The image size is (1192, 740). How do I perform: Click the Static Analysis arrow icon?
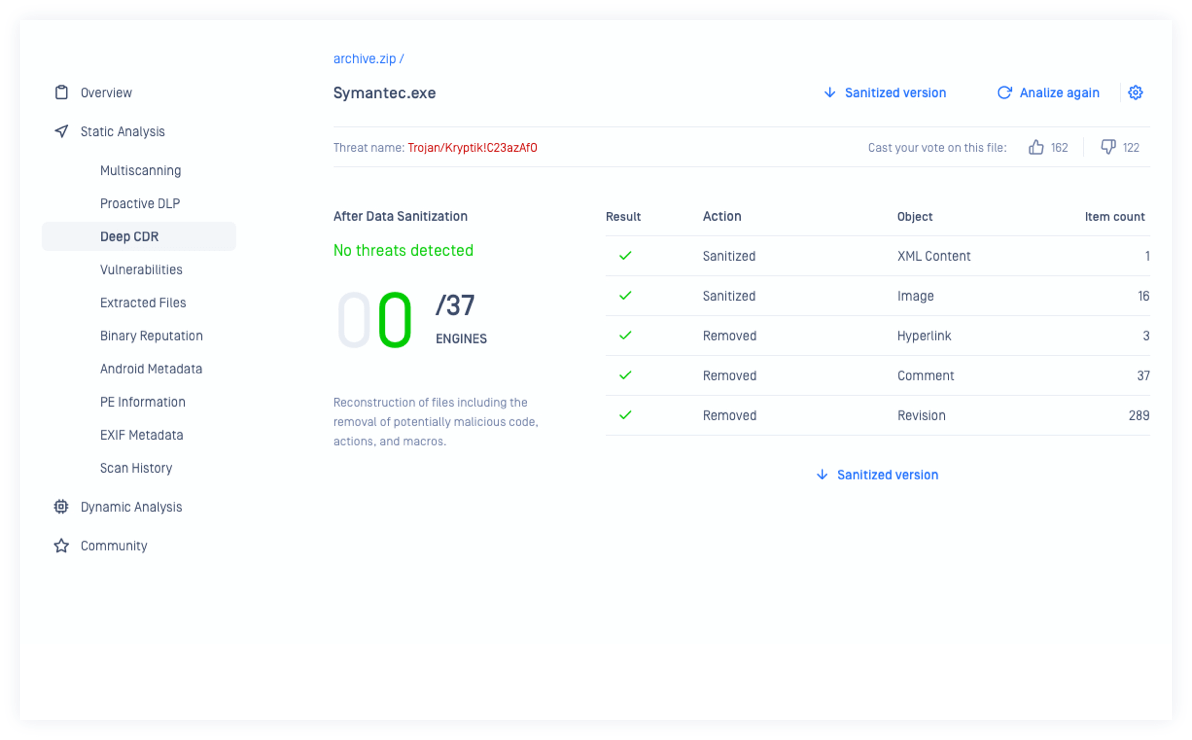click(x=62, y=132)
